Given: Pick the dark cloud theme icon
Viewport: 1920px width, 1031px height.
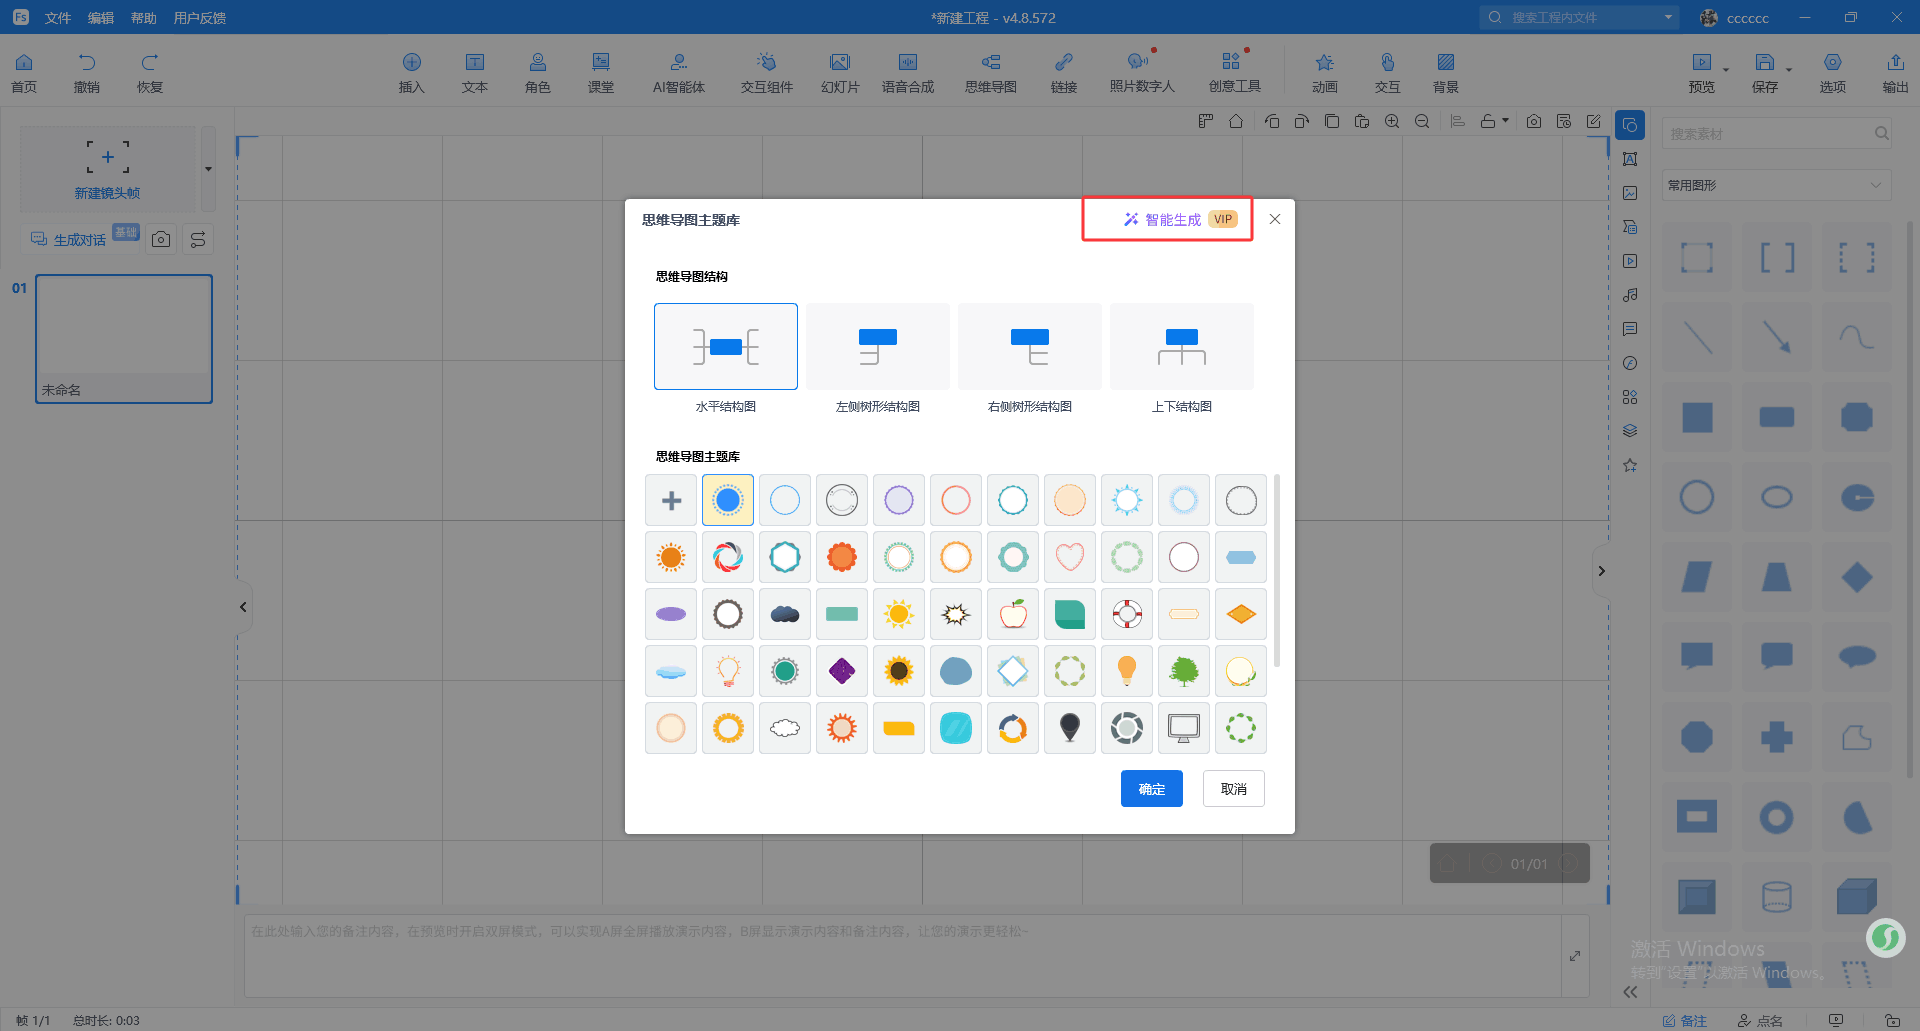Looking at the screenshot, I should pyautogui.click(x=785, y=614).
